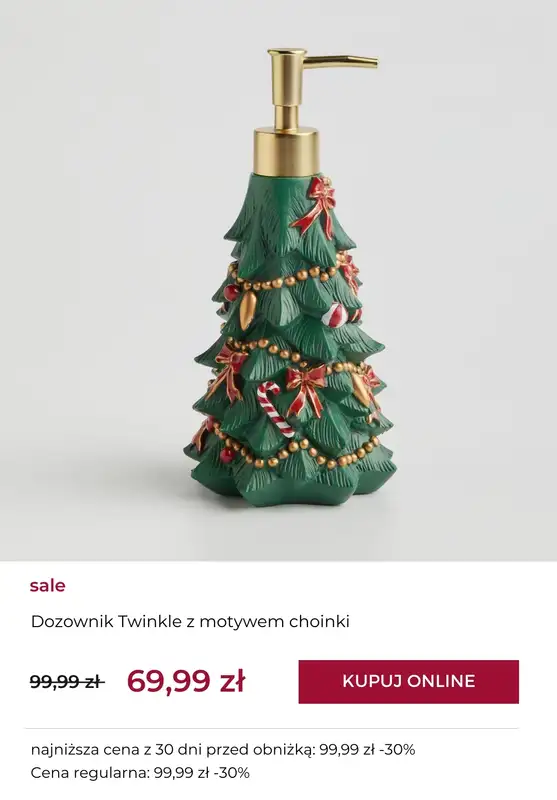Image resolution: width=557 pixels, height=800 pixels.
Task: Click the candy cane ornament on tree
Action: pyautogui.click(x=274, y=409)
